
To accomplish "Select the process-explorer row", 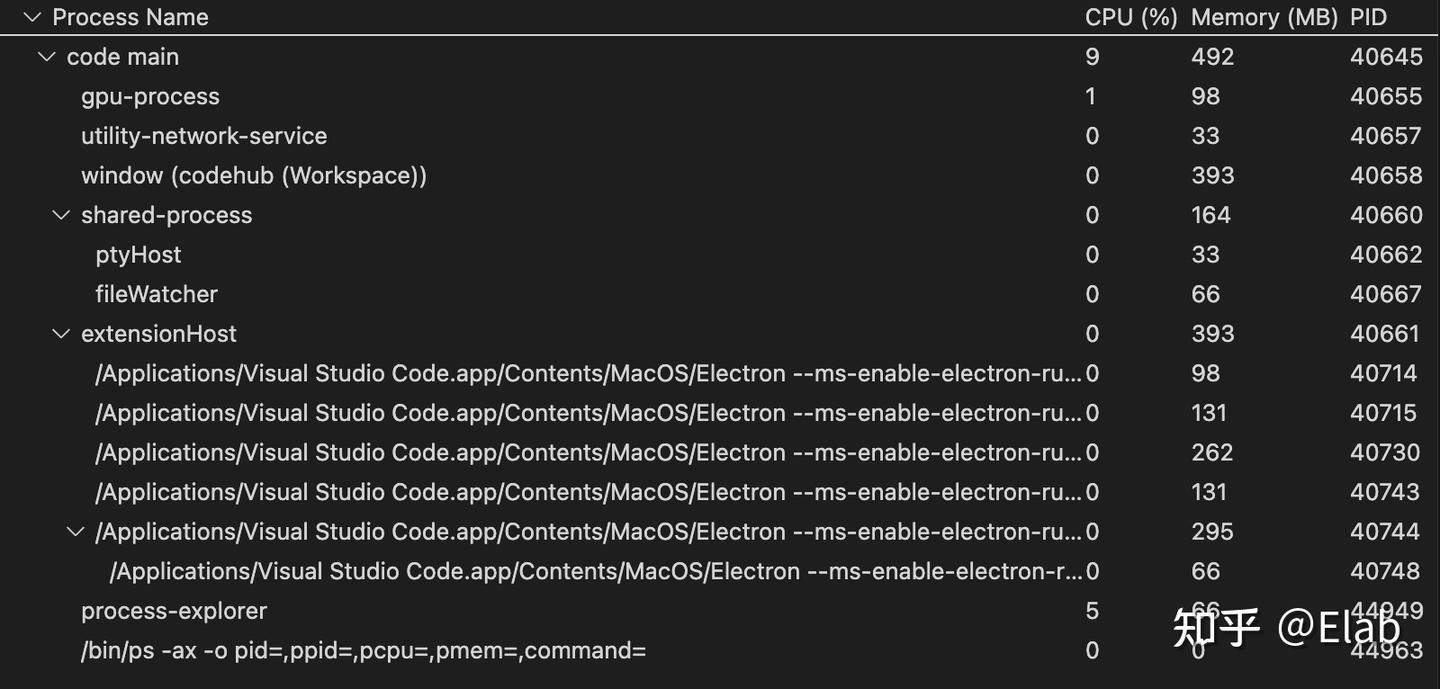I will [174, 610].
